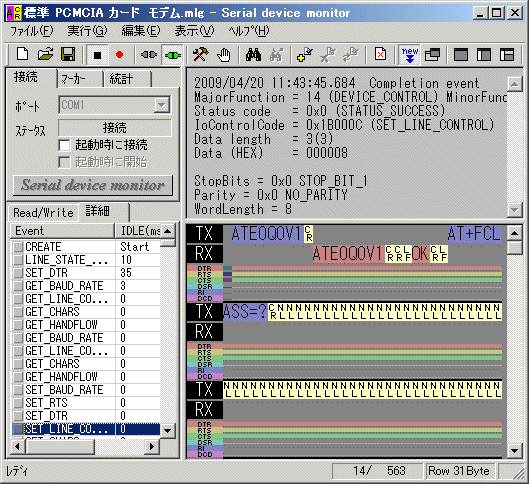The height and width of the screenshot is (484, 529).
Task: Select the 接続 tab
Action: pyautogui.click(x=31, y=78)
